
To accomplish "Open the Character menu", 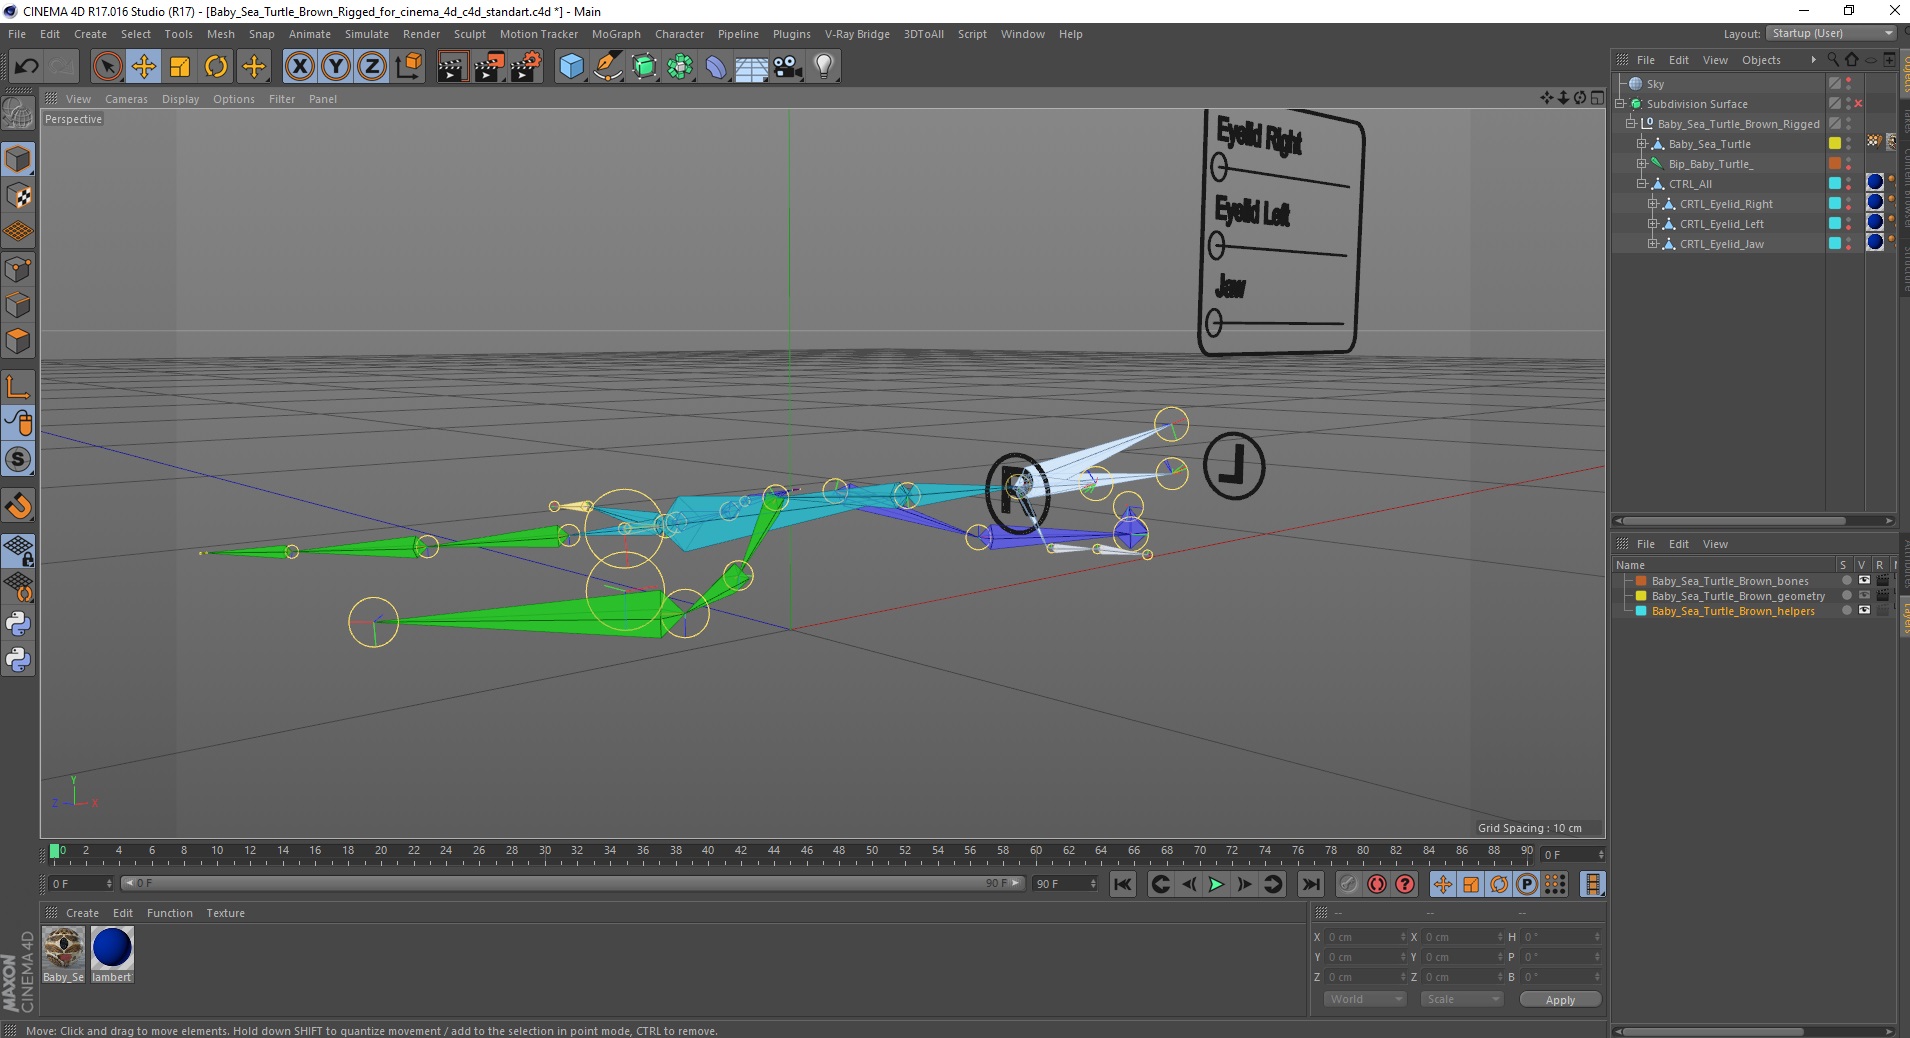I will [679, 34].
